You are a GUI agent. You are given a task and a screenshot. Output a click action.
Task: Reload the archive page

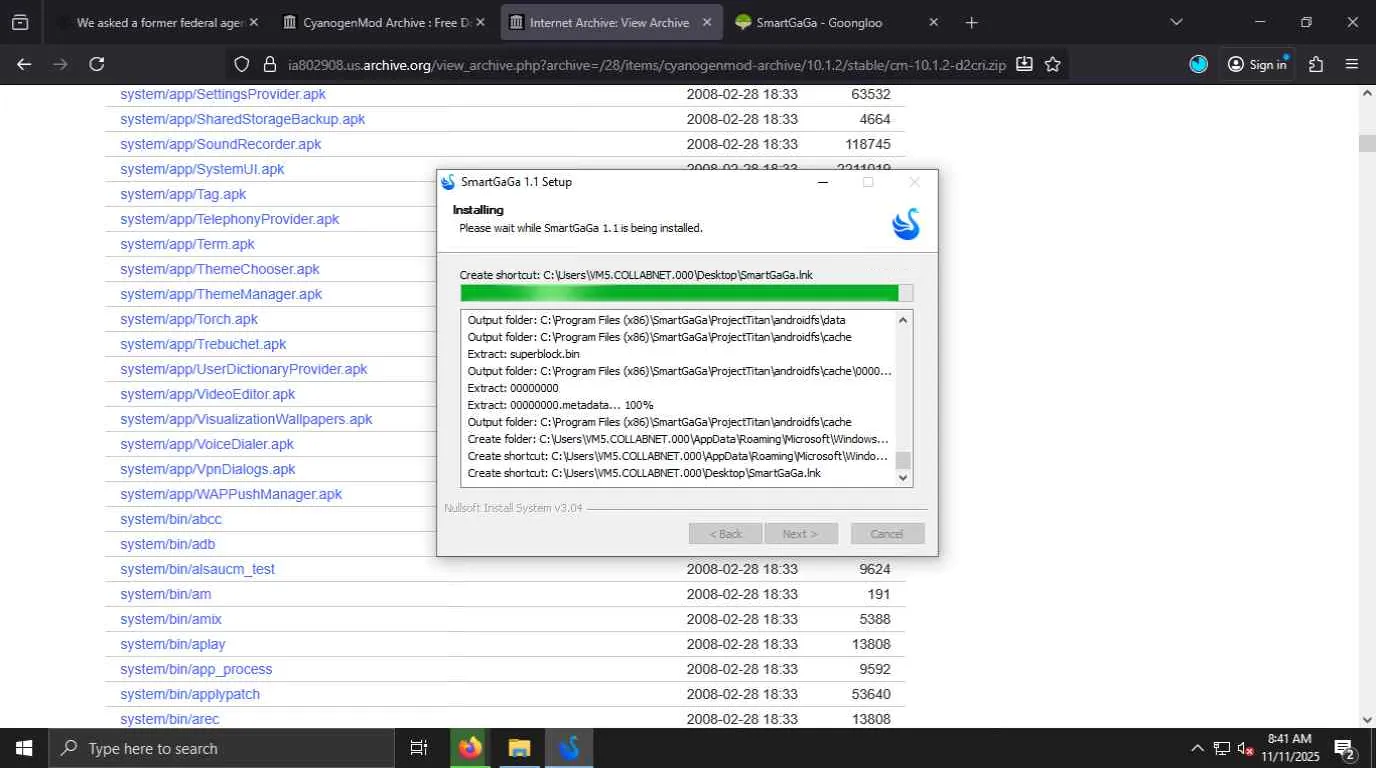(97, 64)
